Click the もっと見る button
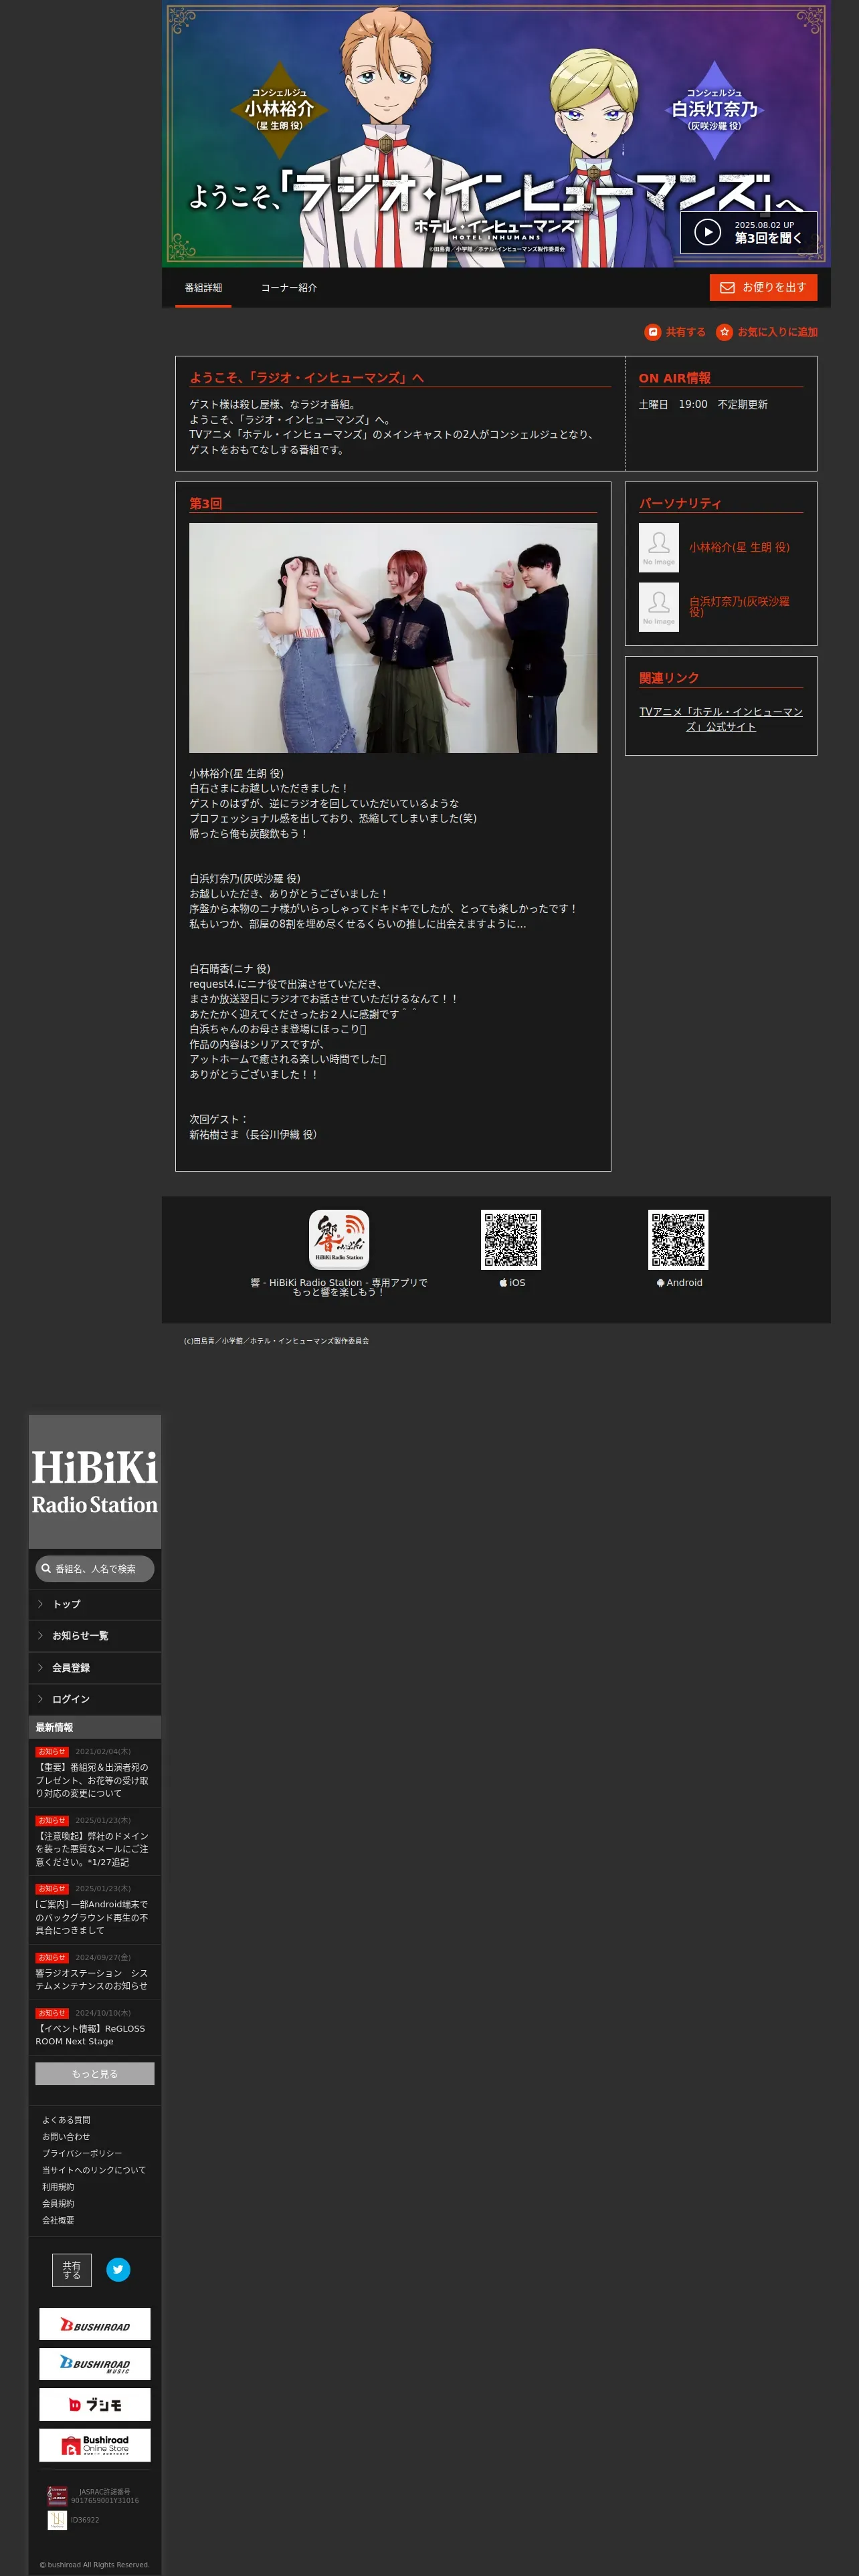The image size is (859, 2576). [x=95, y=2074]
